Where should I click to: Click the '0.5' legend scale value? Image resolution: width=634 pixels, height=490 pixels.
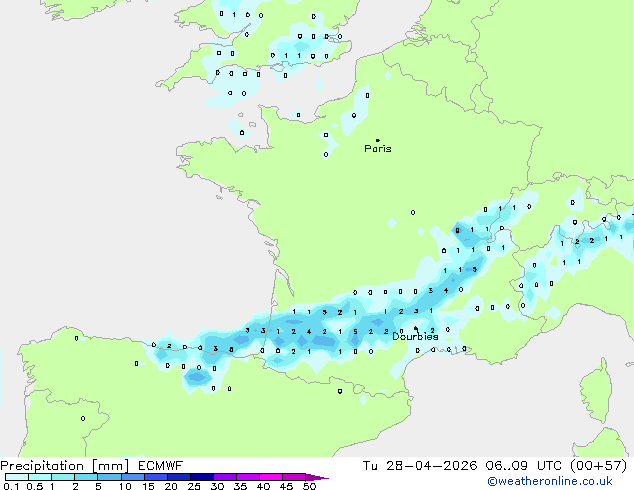click(35, 486)
